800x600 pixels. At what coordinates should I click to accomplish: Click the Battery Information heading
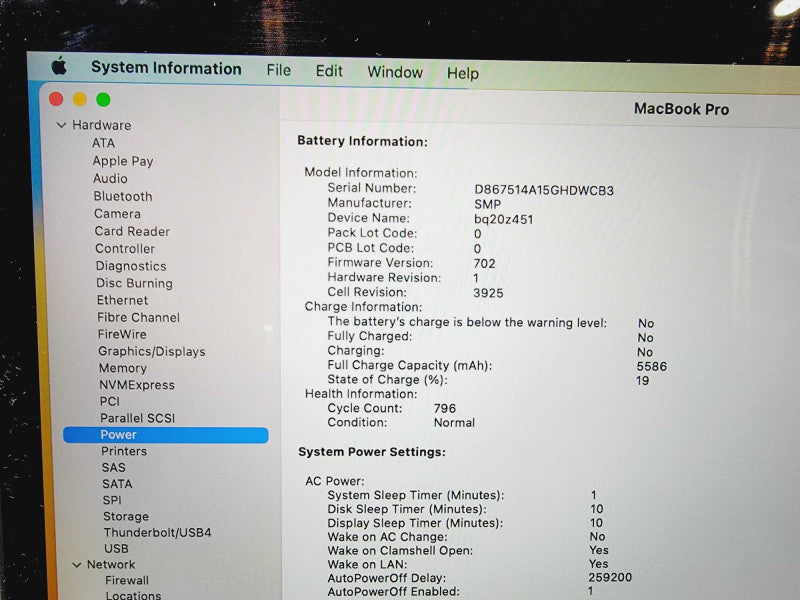363,141
